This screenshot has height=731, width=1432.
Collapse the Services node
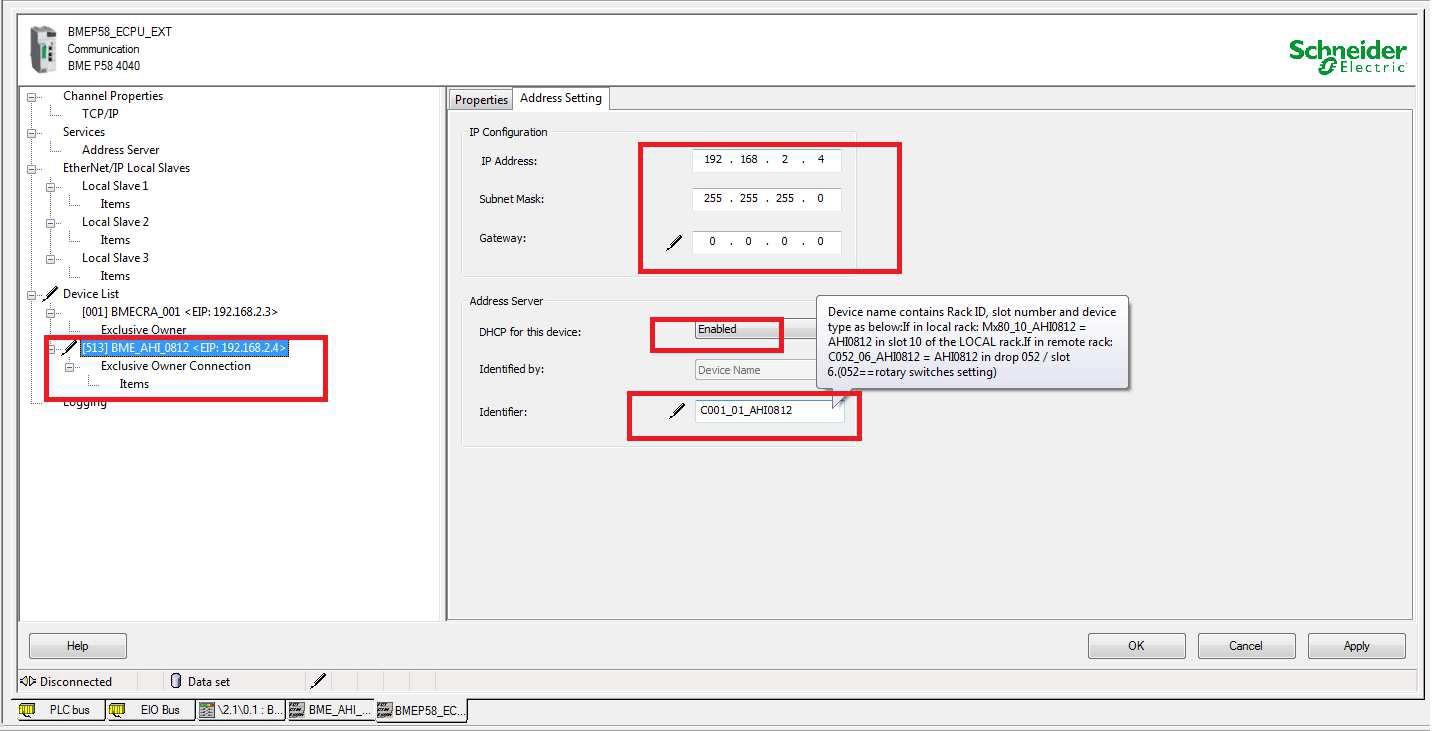32,133
